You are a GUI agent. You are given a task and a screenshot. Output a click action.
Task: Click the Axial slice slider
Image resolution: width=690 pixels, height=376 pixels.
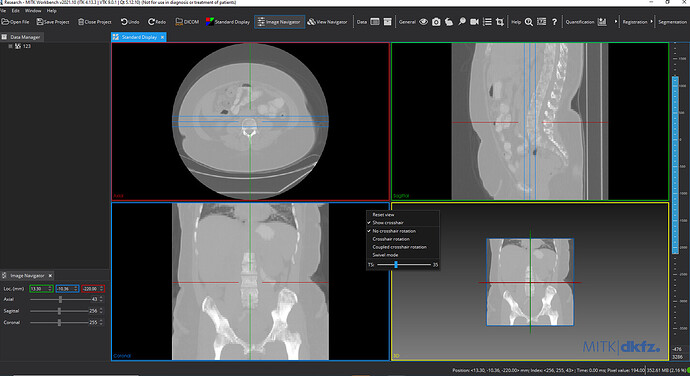coord(59,299)
